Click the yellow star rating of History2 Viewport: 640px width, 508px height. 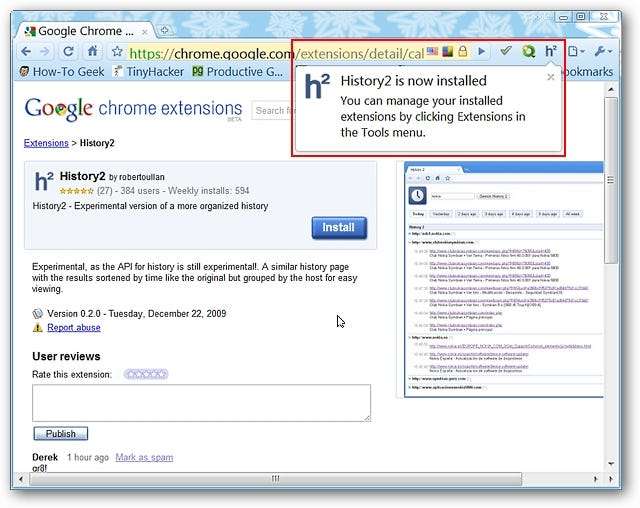[76, 191]
